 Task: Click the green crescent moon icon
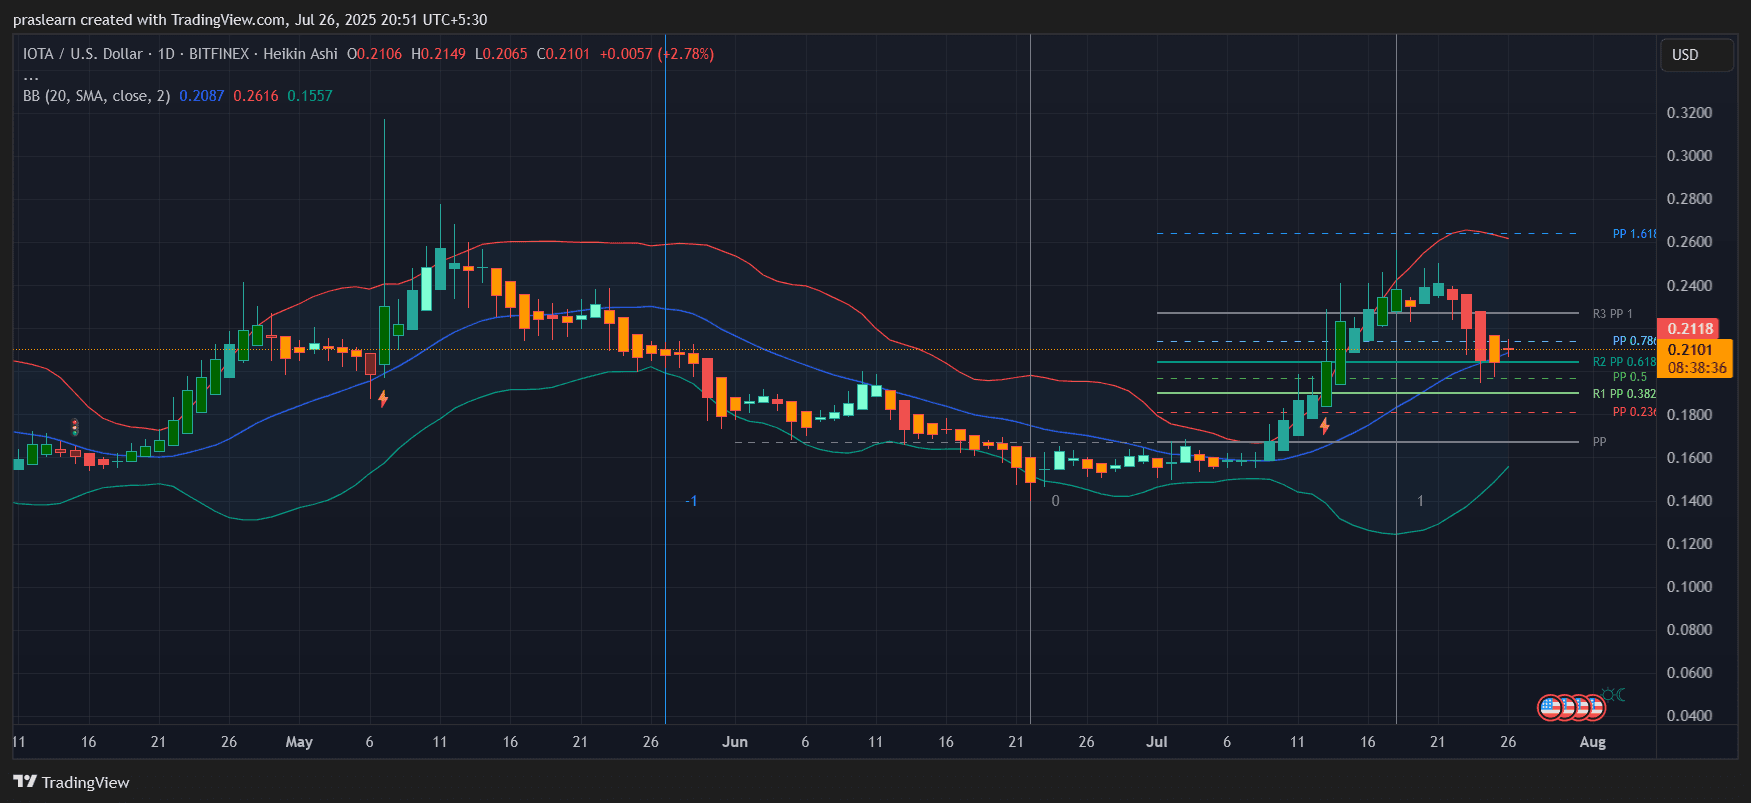pos(1620,694)
